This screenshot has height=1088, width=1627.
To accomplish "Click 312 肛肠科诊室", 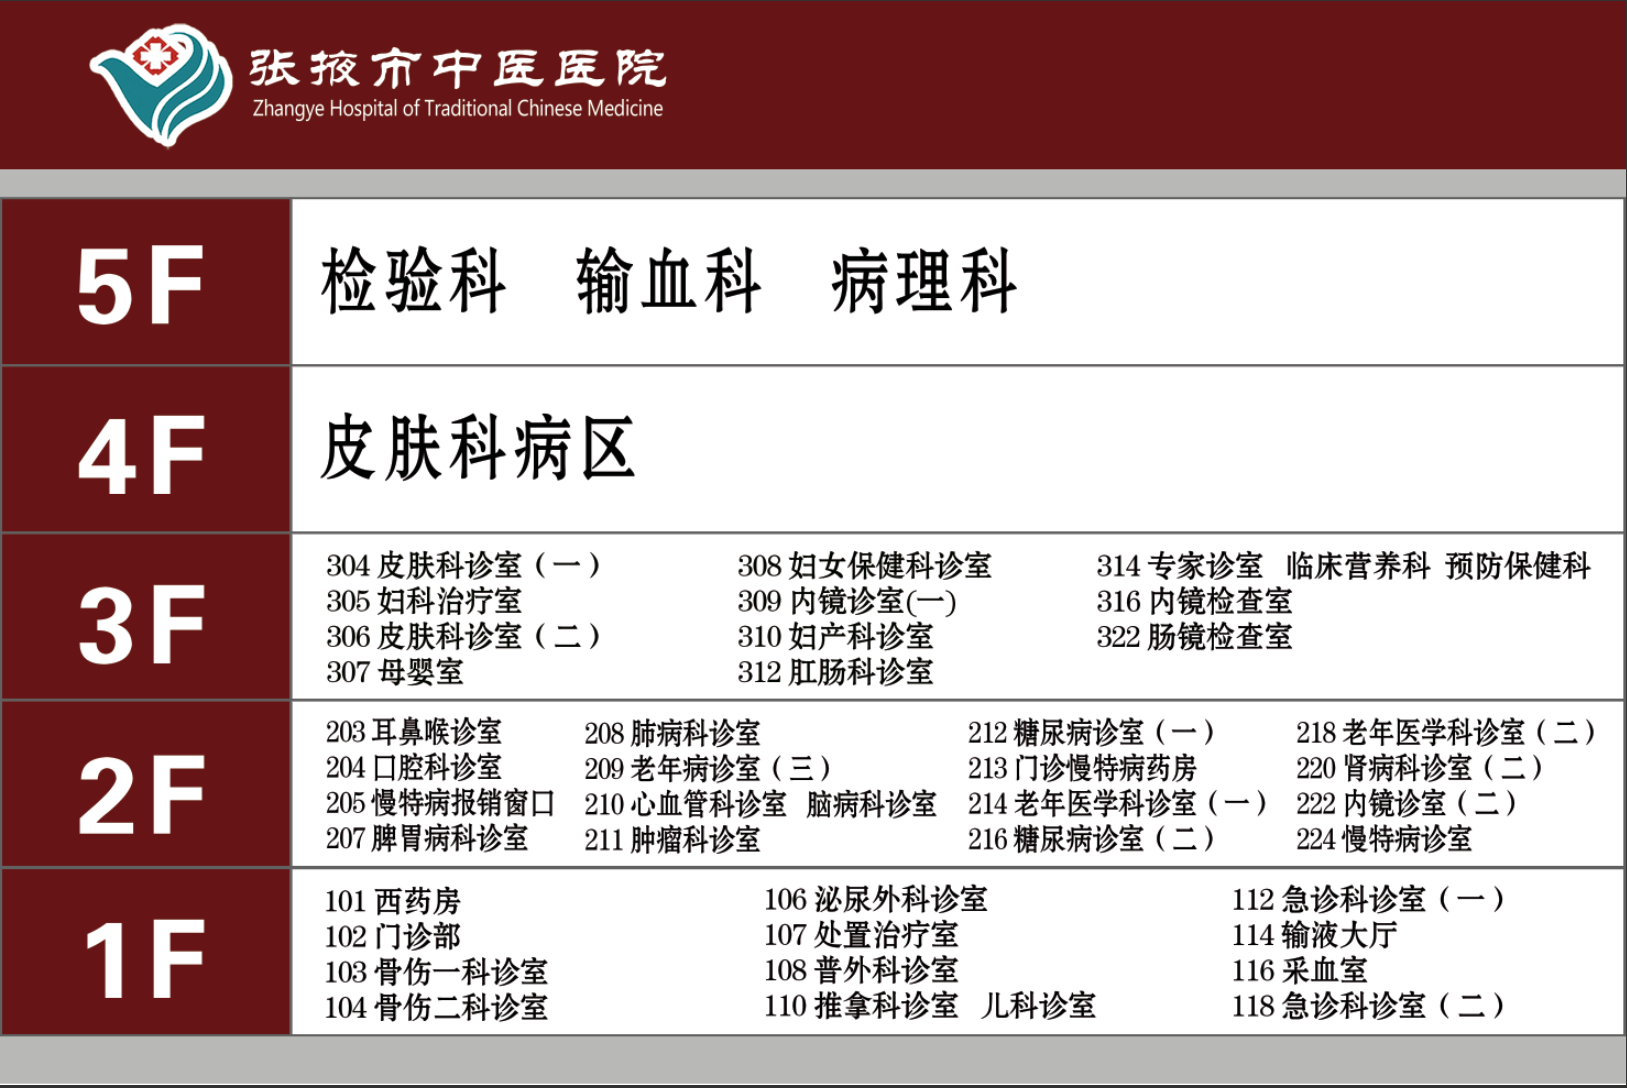I will pos(835,672).
